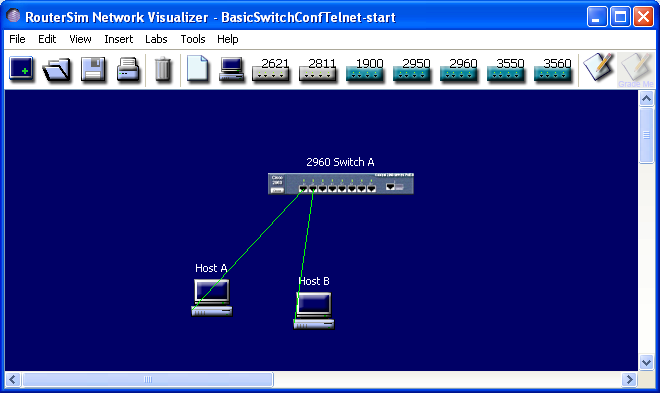Minimize the RouterSim window
Image resolution: width=660 pixels, height=393 pixels.
click(597, 17)
